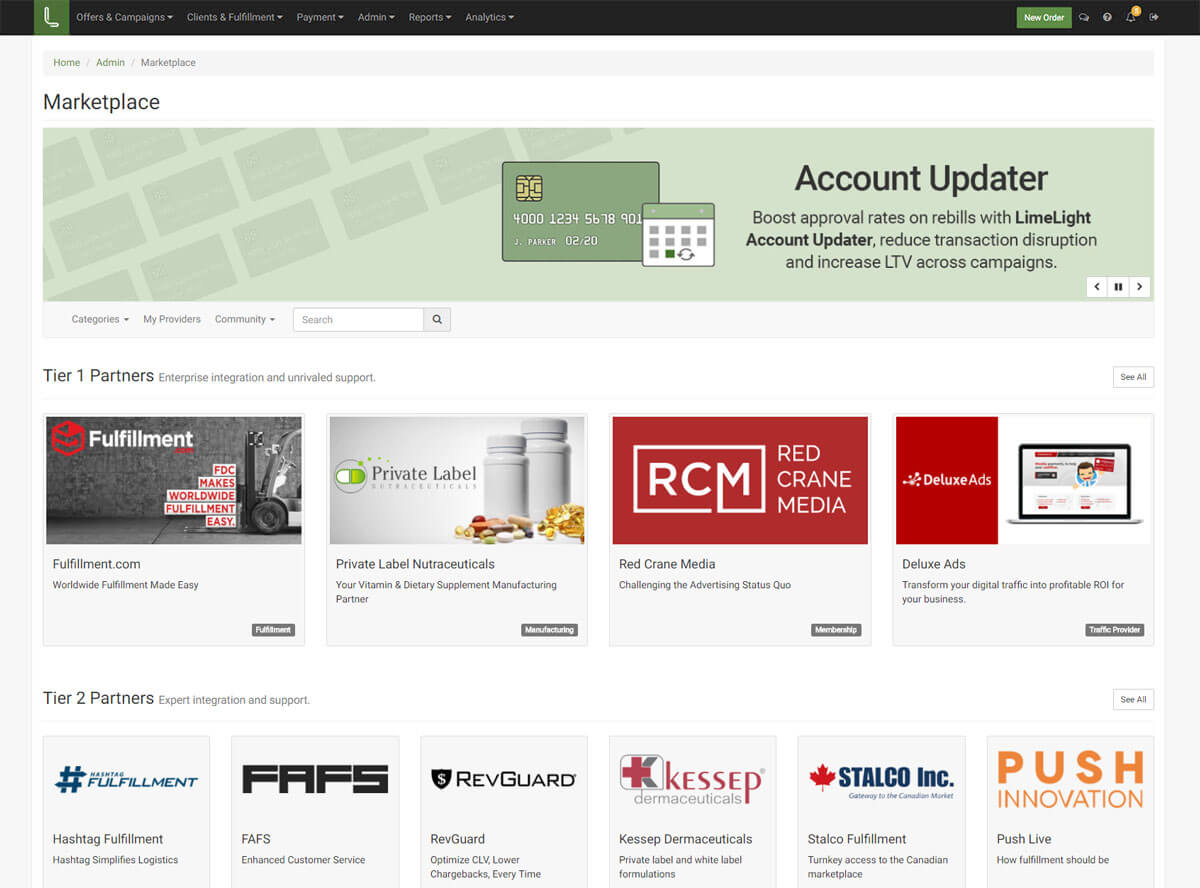Click the search magnifier button
The width and height of the screenshot is (1200, 888).
coord(437,320)
